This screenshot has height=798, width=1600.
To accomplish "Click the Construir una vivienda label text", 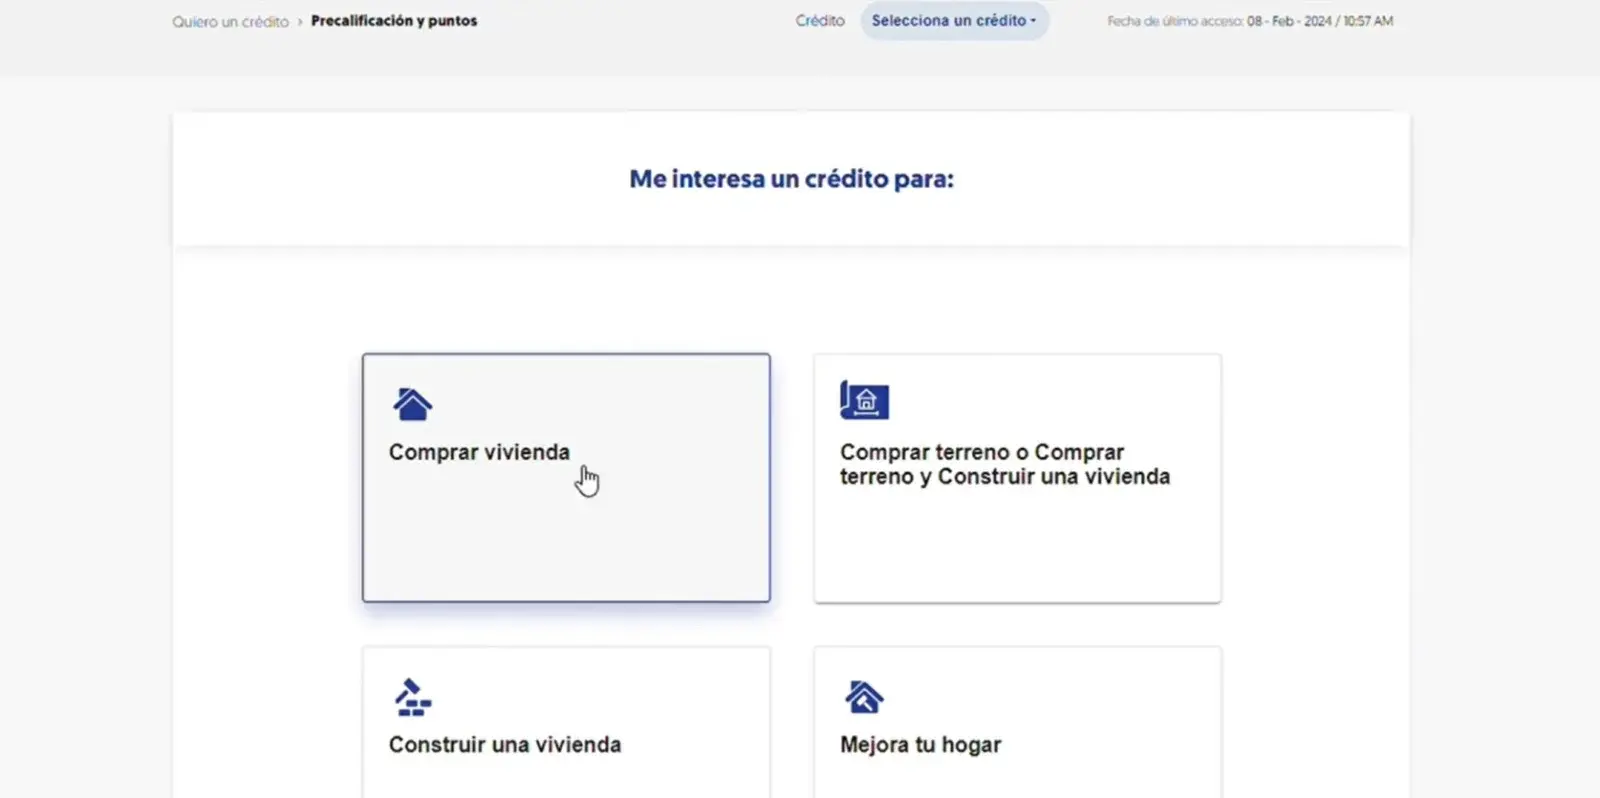I will pyautogui.click(x=505, y=745).
